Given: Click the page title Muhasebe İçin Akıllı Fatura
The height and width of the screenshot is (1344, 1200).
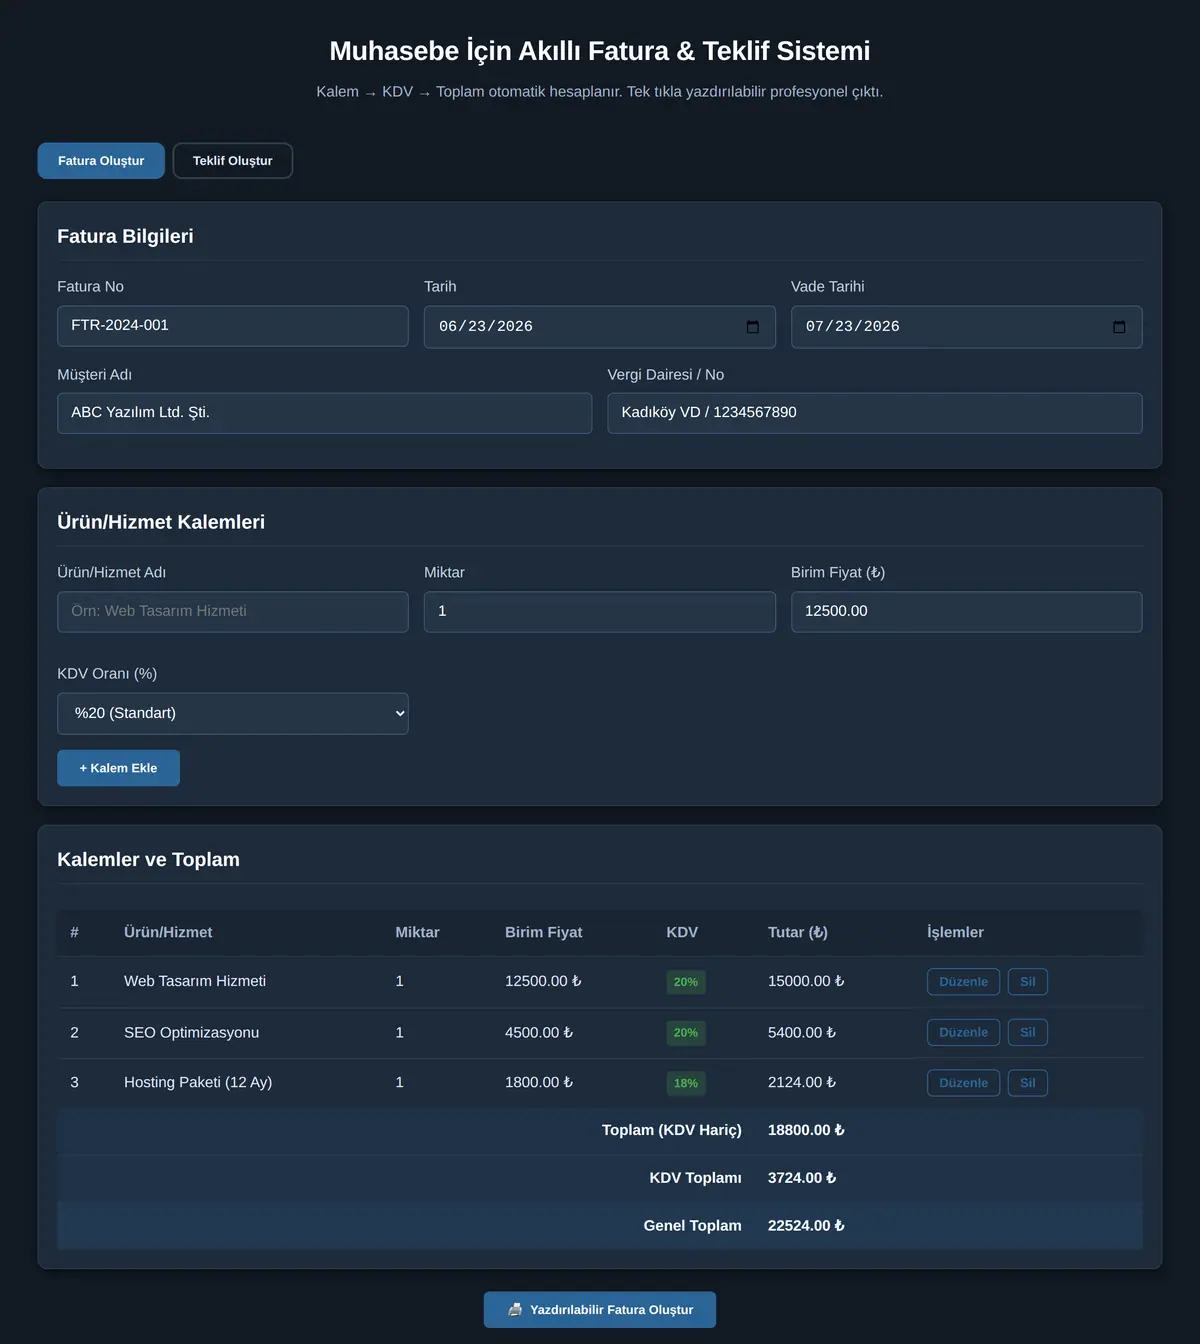Looking at the screenshot, I should (x=600, y=51).
